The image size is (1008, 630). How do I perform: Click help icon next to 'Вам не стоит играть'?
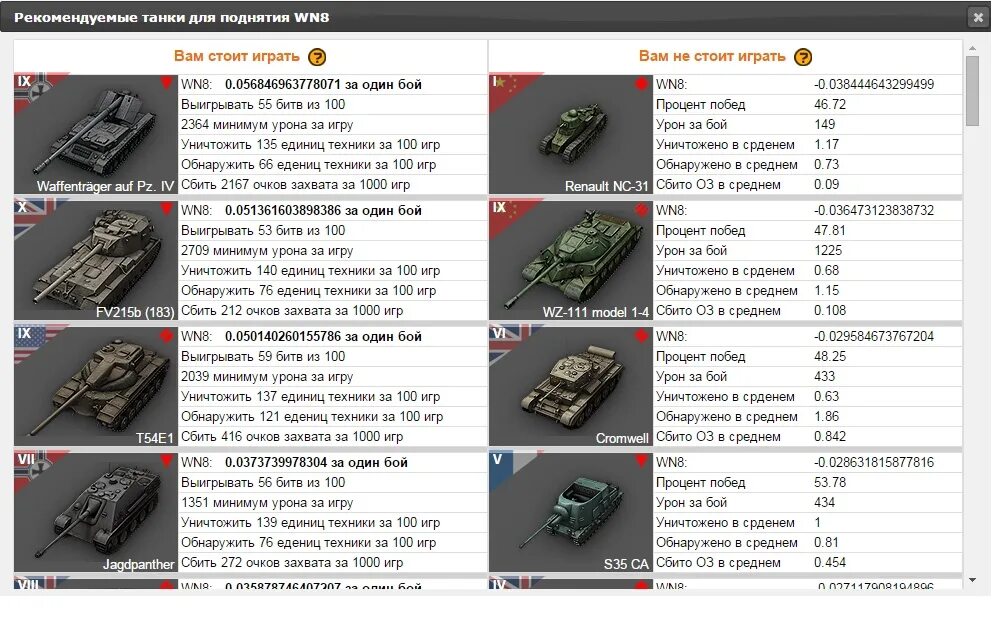(x=803, y=57)
